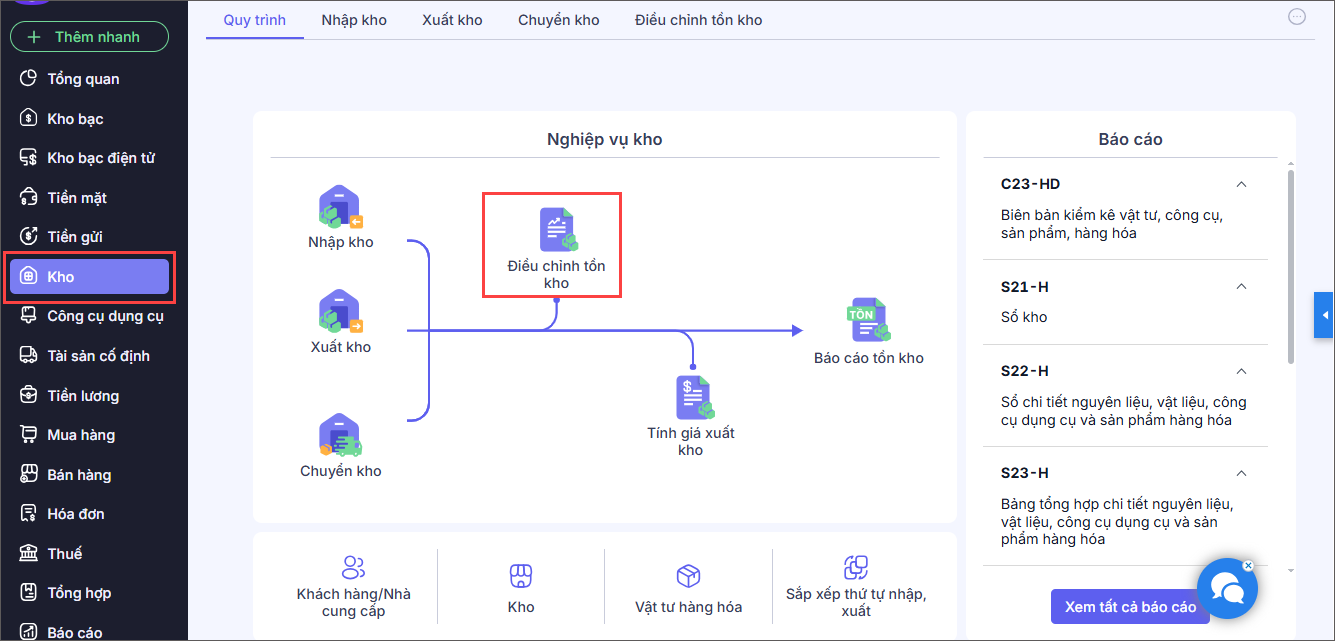This screenshot has height=641, width=1335.
Task: Collapse the C23-HD report section
Action: click(1241, 184)
